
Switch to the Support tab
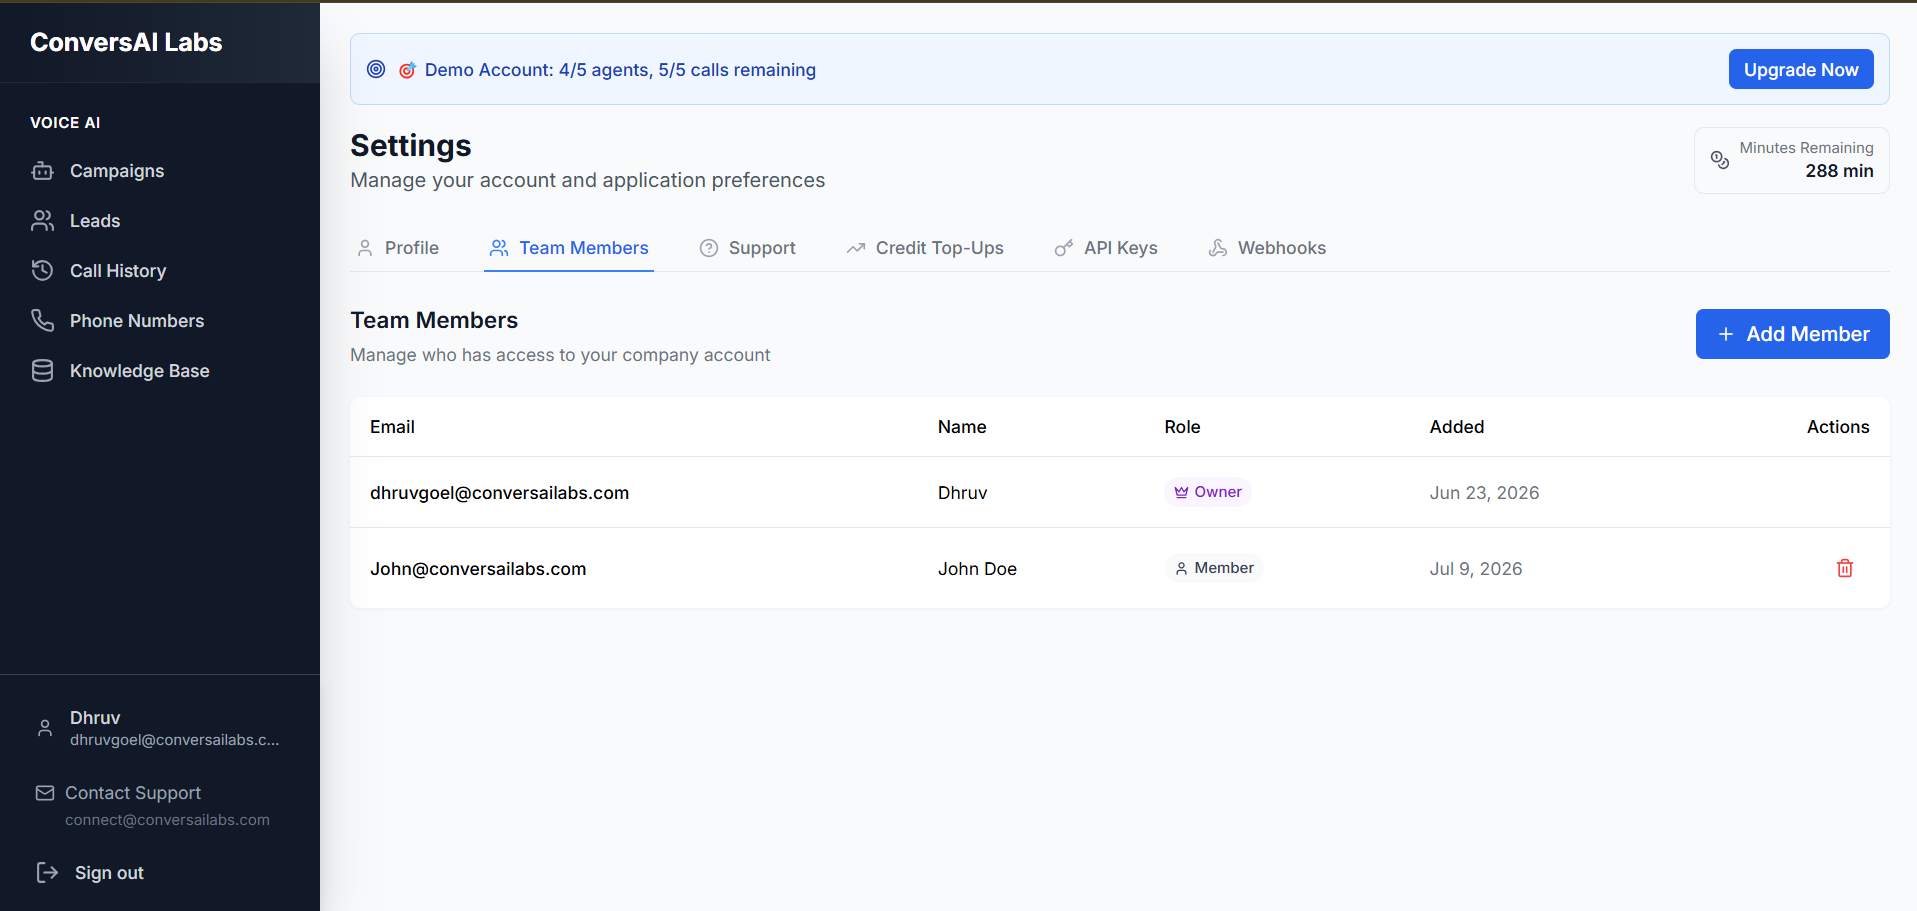click(748, 248)
